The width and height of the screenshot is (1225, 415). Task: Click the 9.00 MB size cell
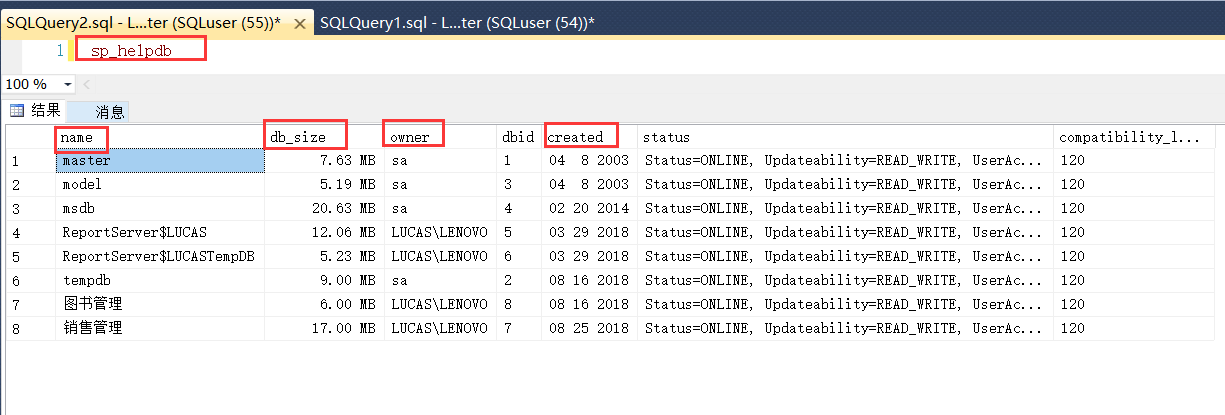325,280
